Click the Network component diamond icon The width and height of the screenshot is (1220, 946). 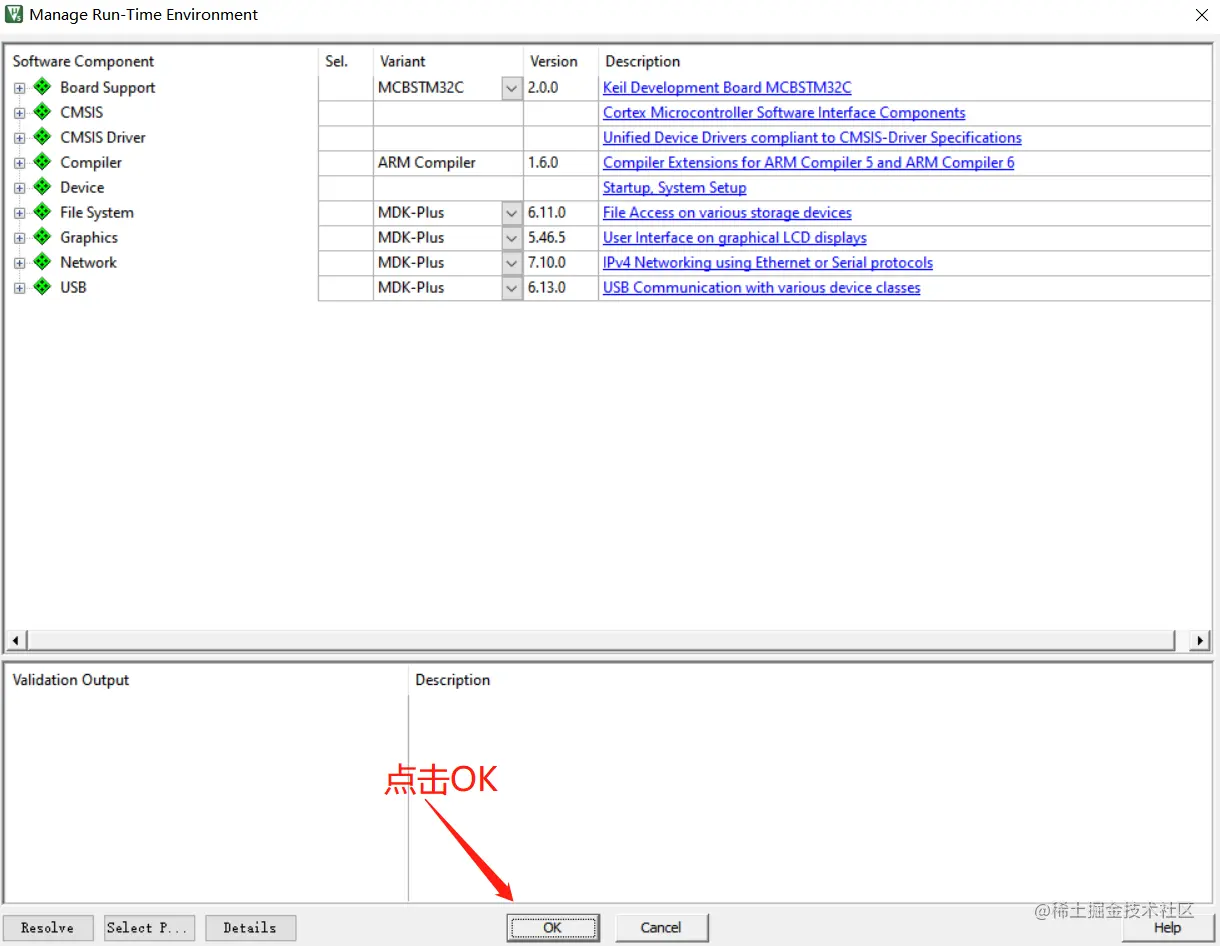coord(42,262)
